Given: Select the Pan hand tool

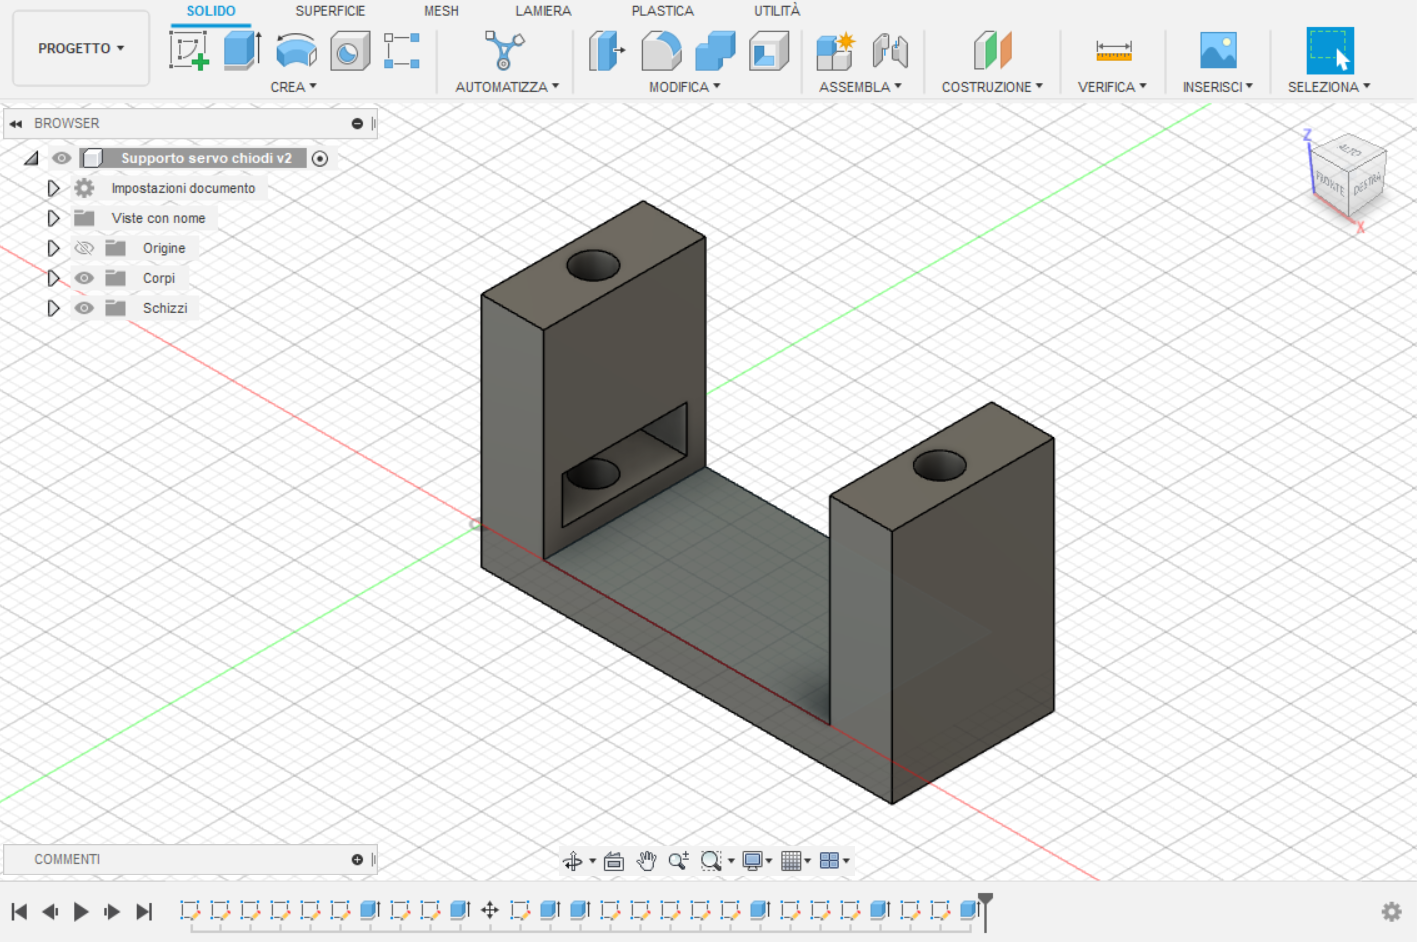Looking at the screenshot, I should (646, 861).
